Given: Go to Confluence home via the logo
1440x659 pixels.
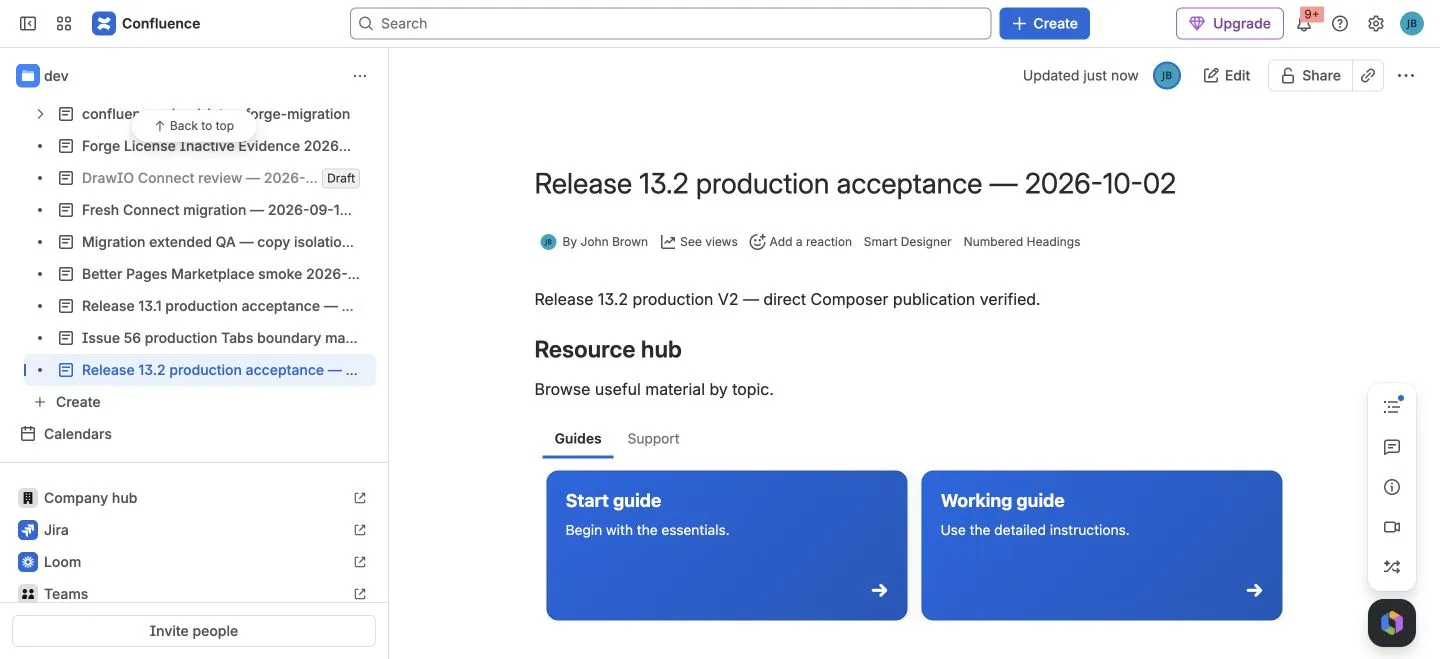Looking at the screenshot, I should (146, 23).
